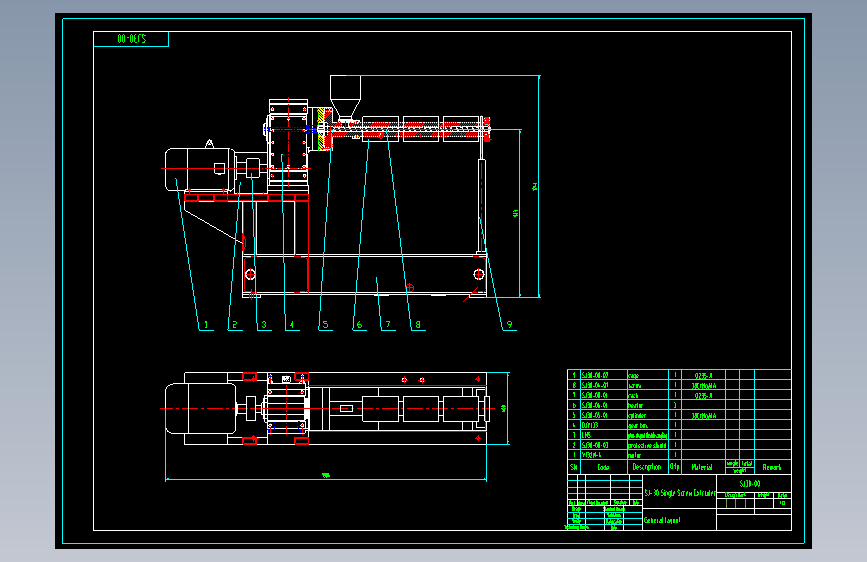Image resolution: width=867 pixels, height=562 pixels.
Task: Select callout number 1 below the elevation view
Action: coord(206,325)
